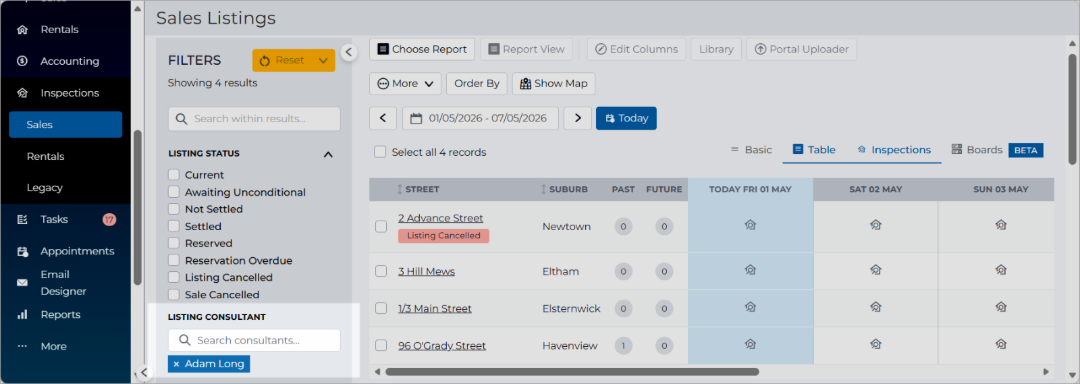The image size is (1080, 384).
Task: Add inspection for 3 Hill Mews on Sat 02 May
Action: pos(875,270)
